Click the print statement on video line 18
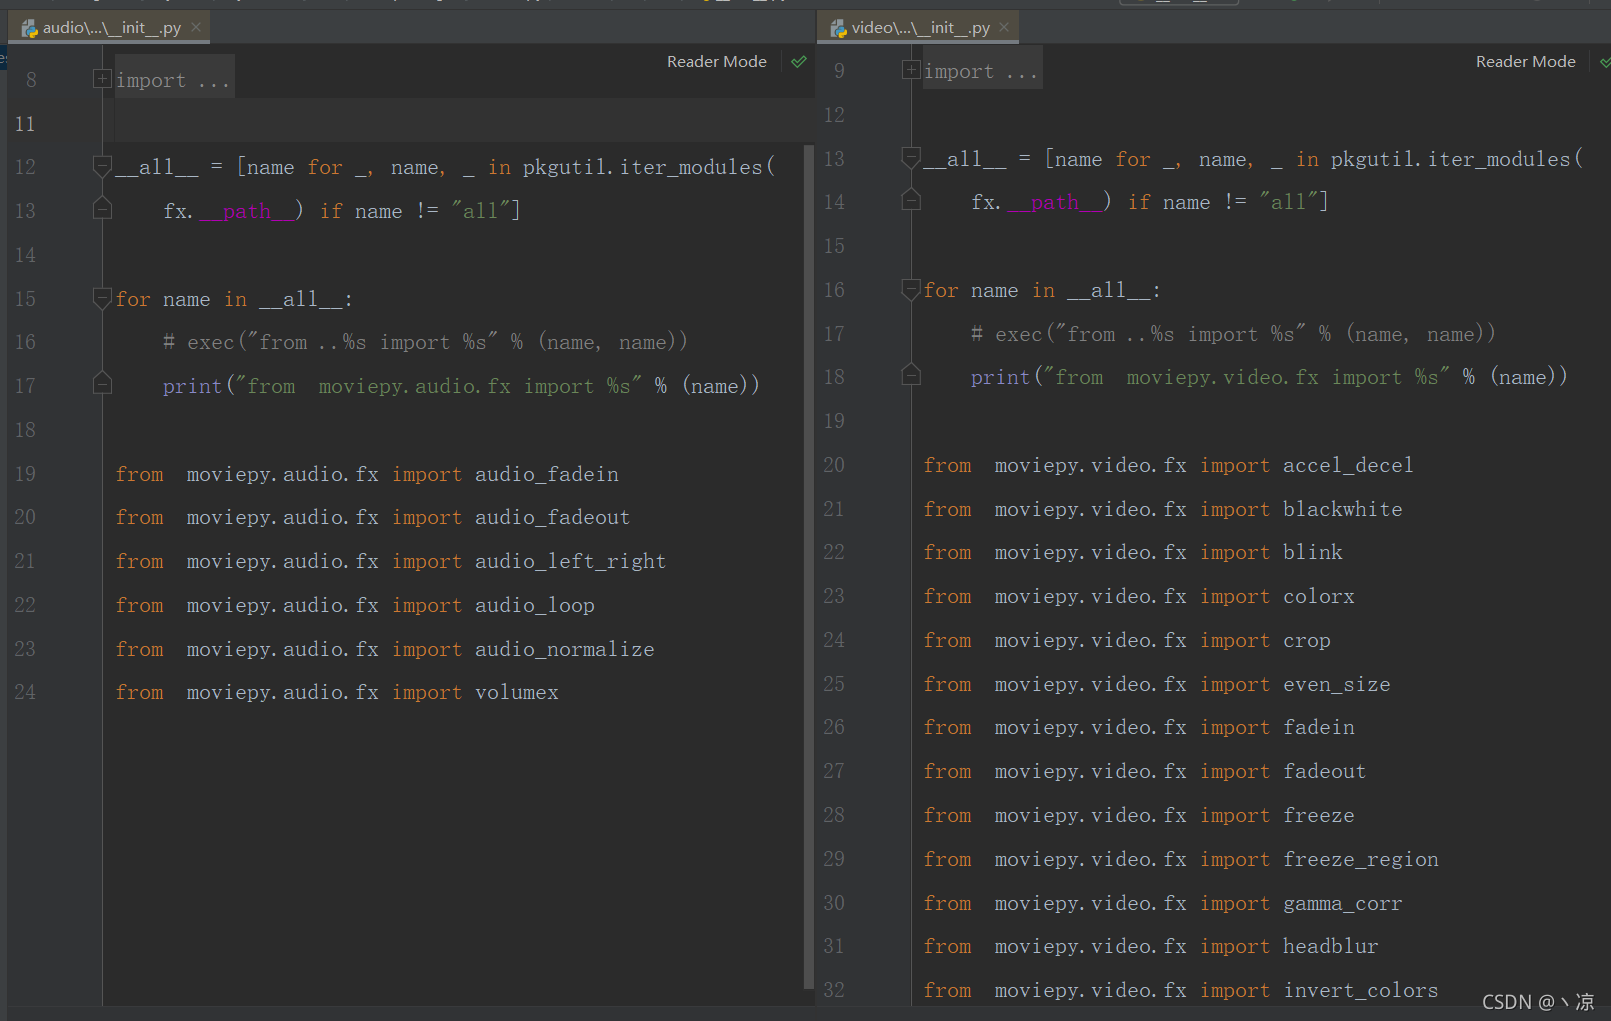 click(x=1269, y=377)
